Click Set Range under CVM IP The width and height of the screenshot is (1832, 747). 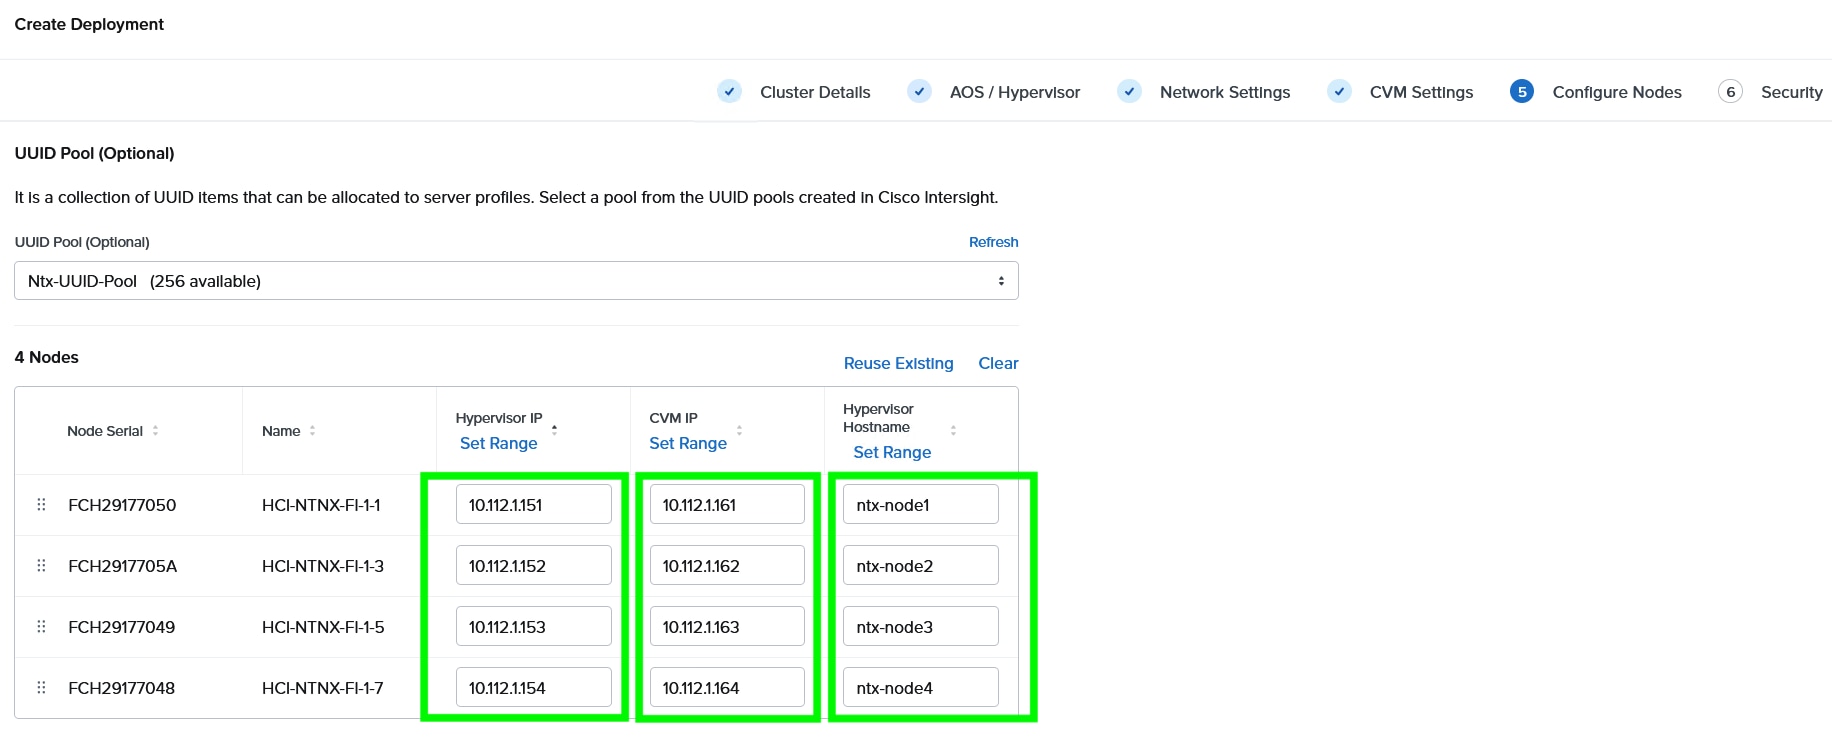(x=688, y=443)
